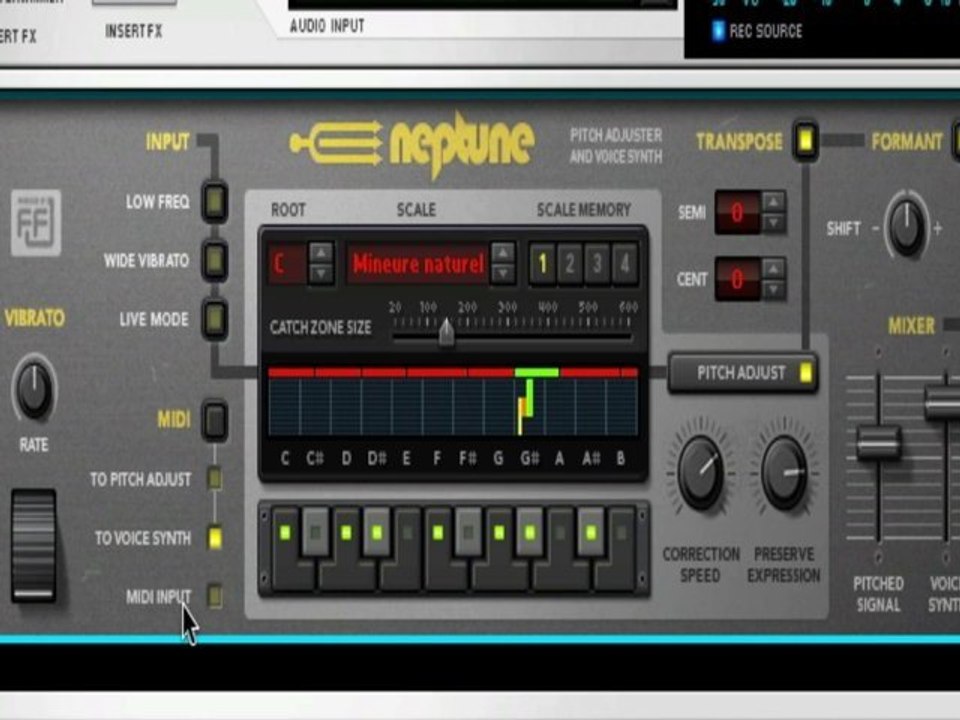Increase the Semi transpose value

pyautogui.click(x=773, y=201)
